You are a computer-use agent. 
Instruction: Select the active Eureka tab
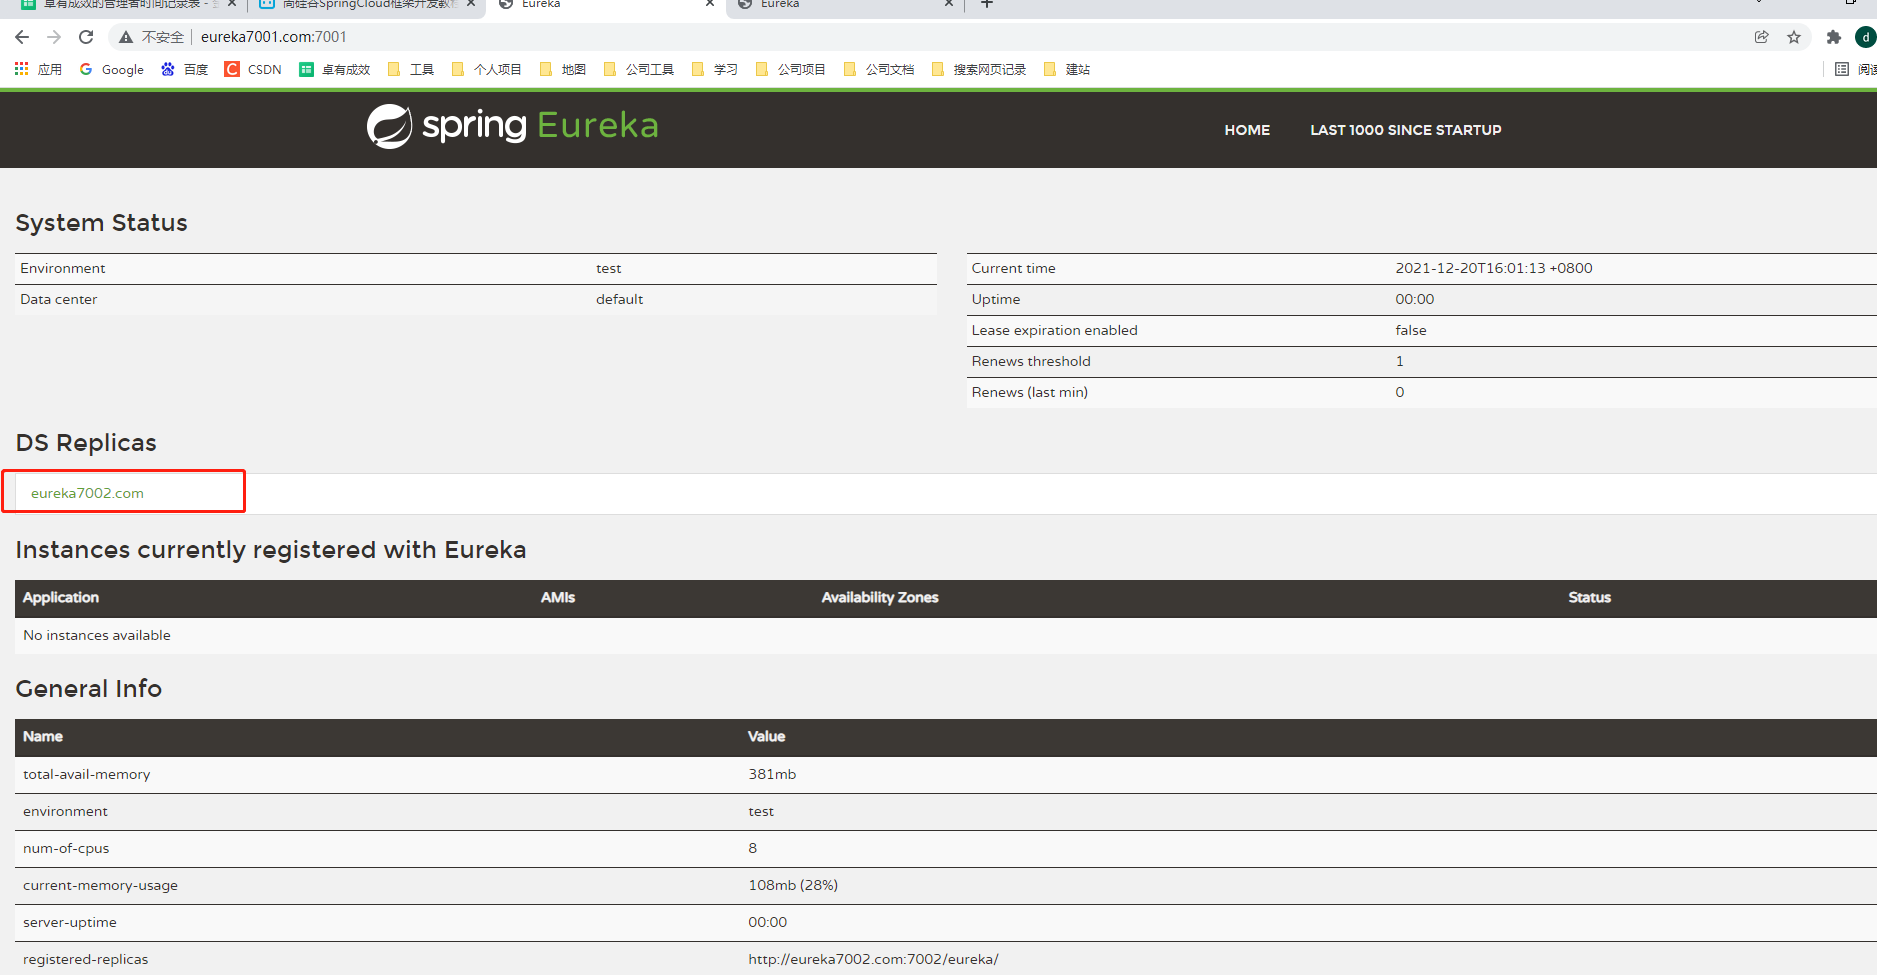[x=606, y=5]
